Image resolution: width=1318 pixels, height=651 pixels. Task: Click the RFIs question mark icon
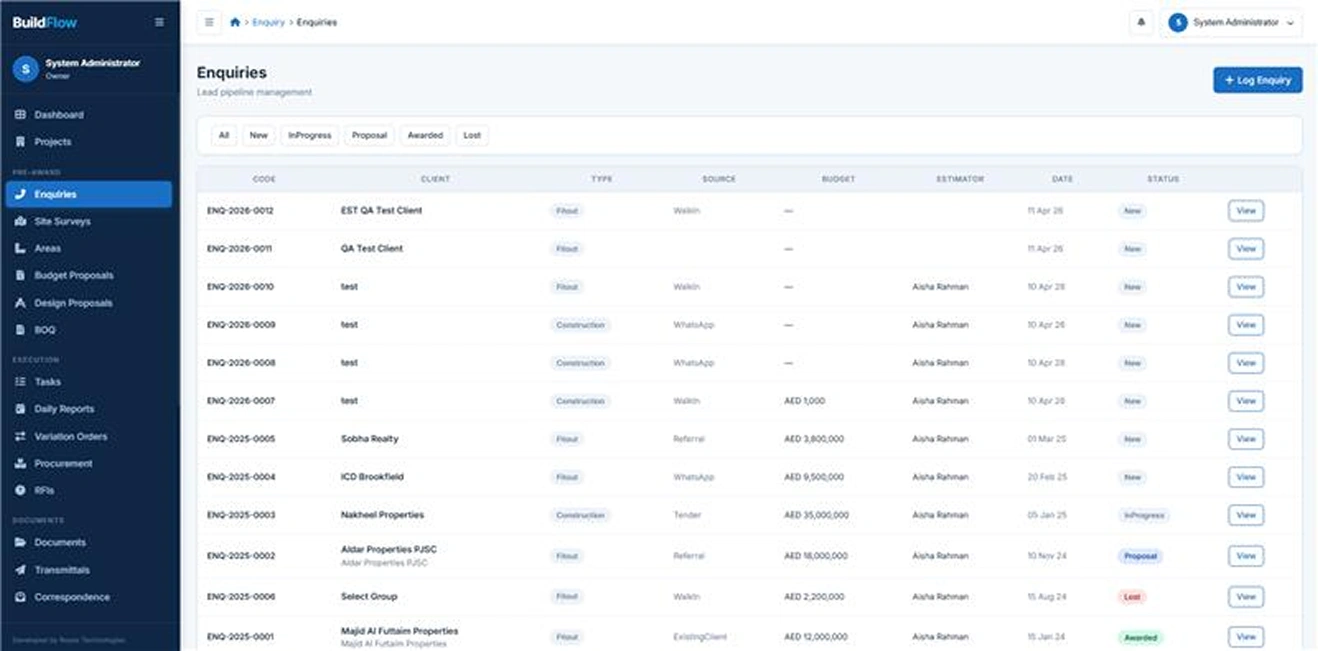(x=21, y=491)
